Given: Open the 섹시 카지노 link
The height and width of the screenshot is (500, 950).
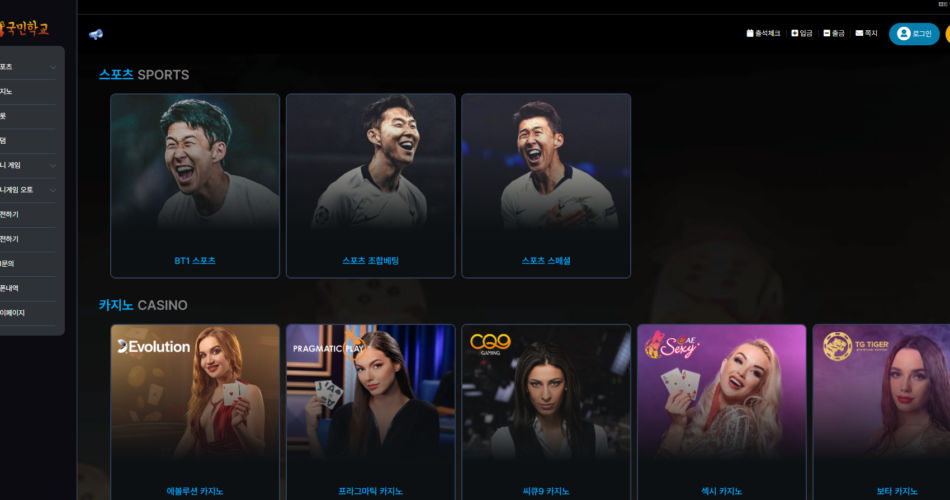Looking at the screenshot, I should pos(722,491).
